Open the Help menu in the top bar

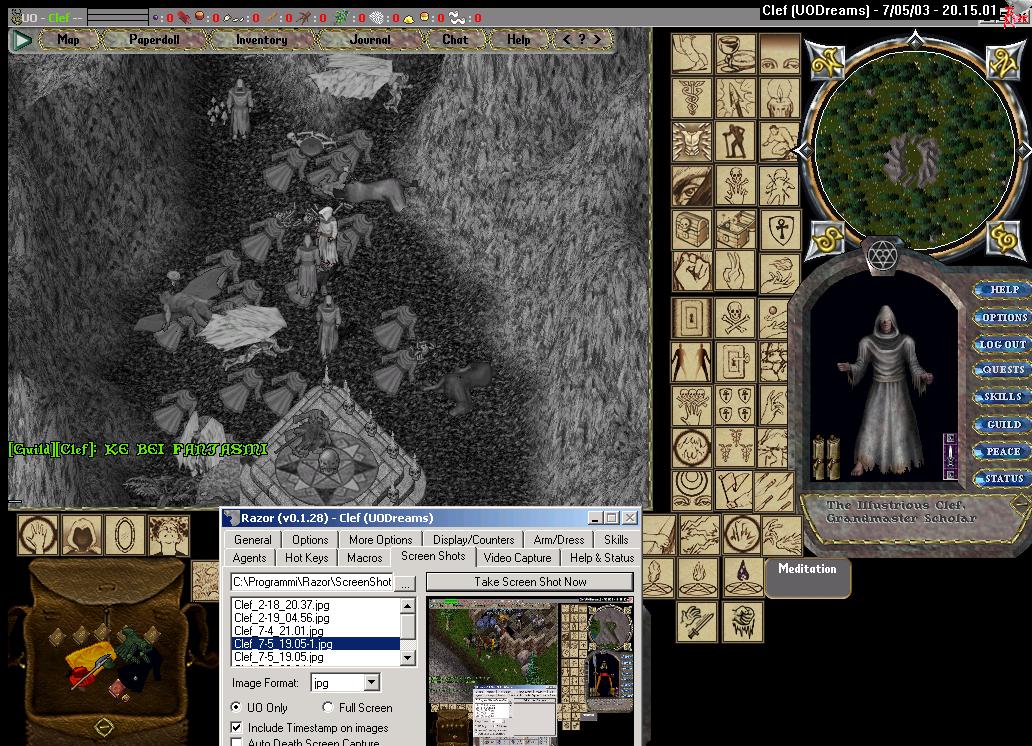(x=519, y=40)
